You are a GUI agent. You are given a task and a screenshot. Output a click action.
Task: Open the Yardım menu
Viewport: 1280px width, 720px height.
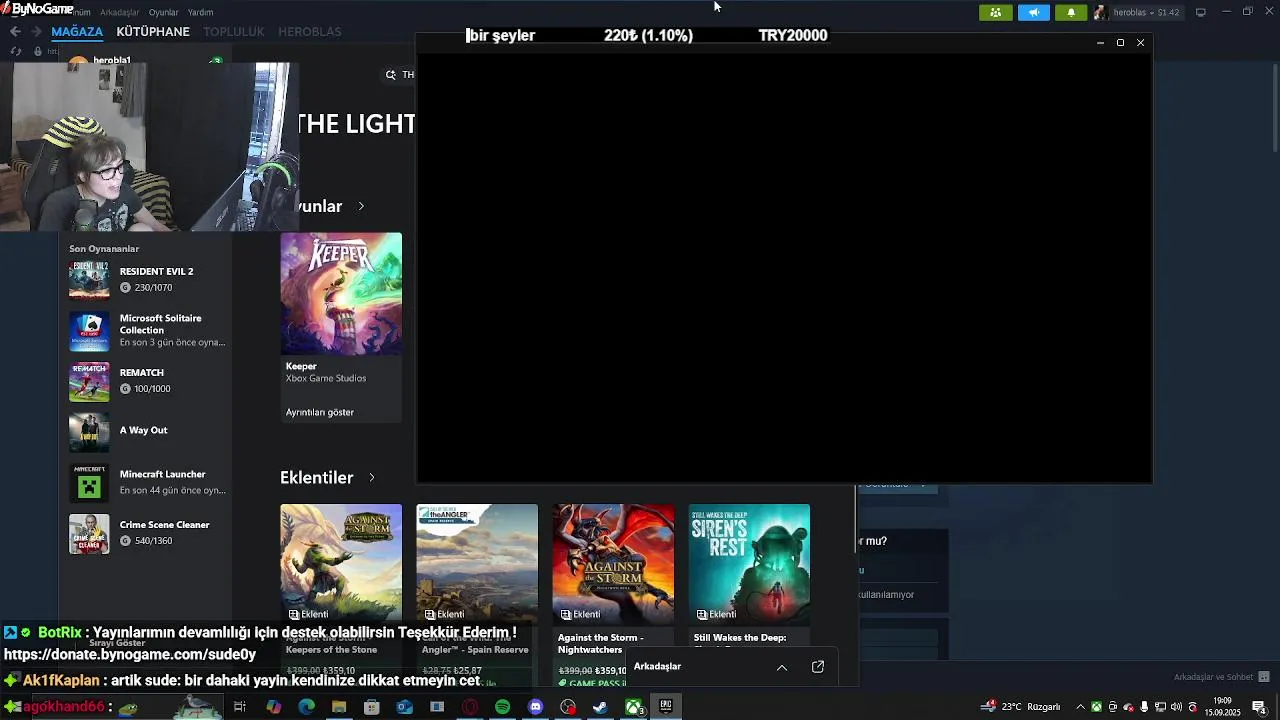click(x=200, y=12)
